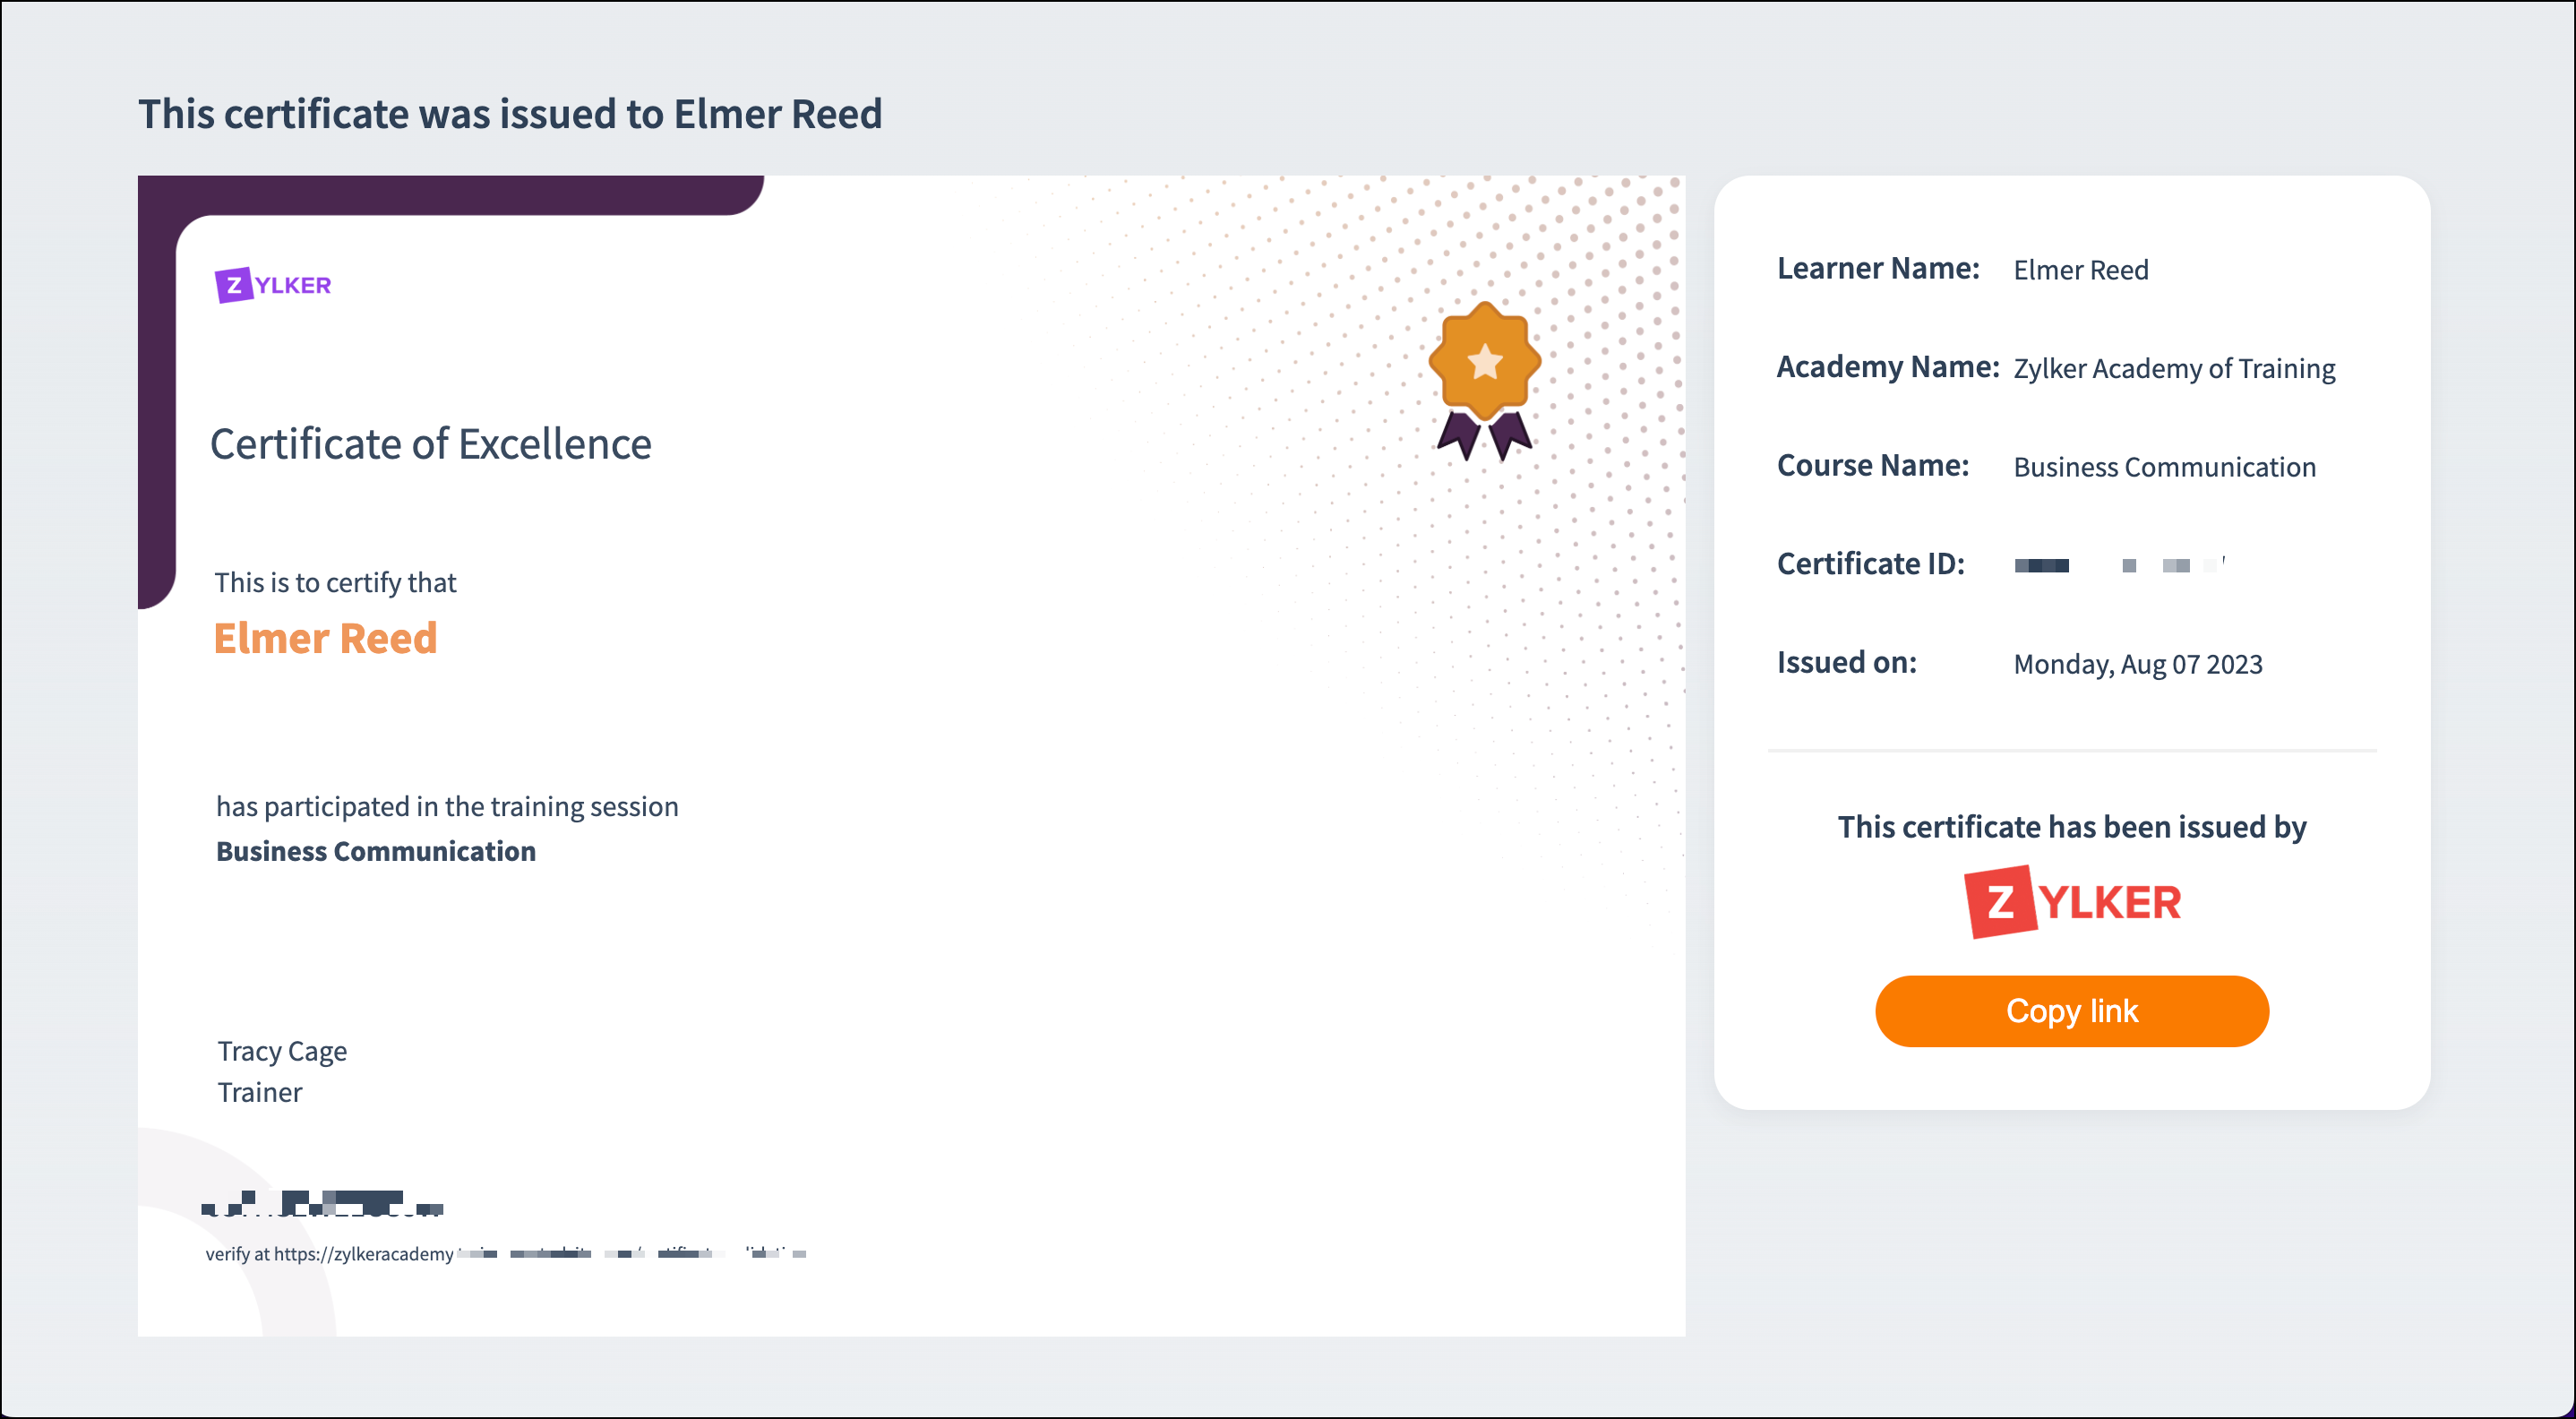Viewport: 2576px width, 1419px height.
Task: Open the zylkeracademy verification URL
Action: [505, 1253]
